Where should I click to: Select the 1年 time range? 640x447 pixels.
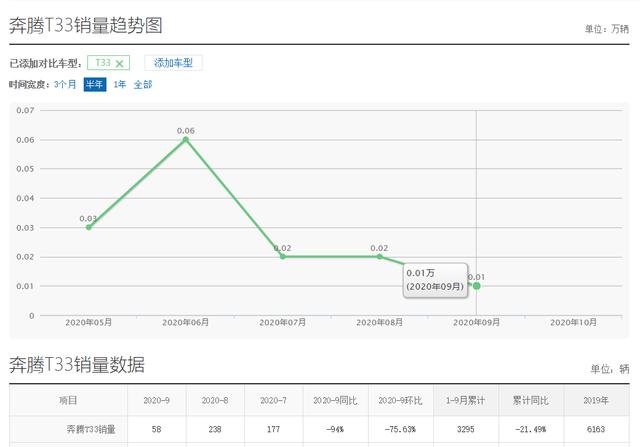120,85
